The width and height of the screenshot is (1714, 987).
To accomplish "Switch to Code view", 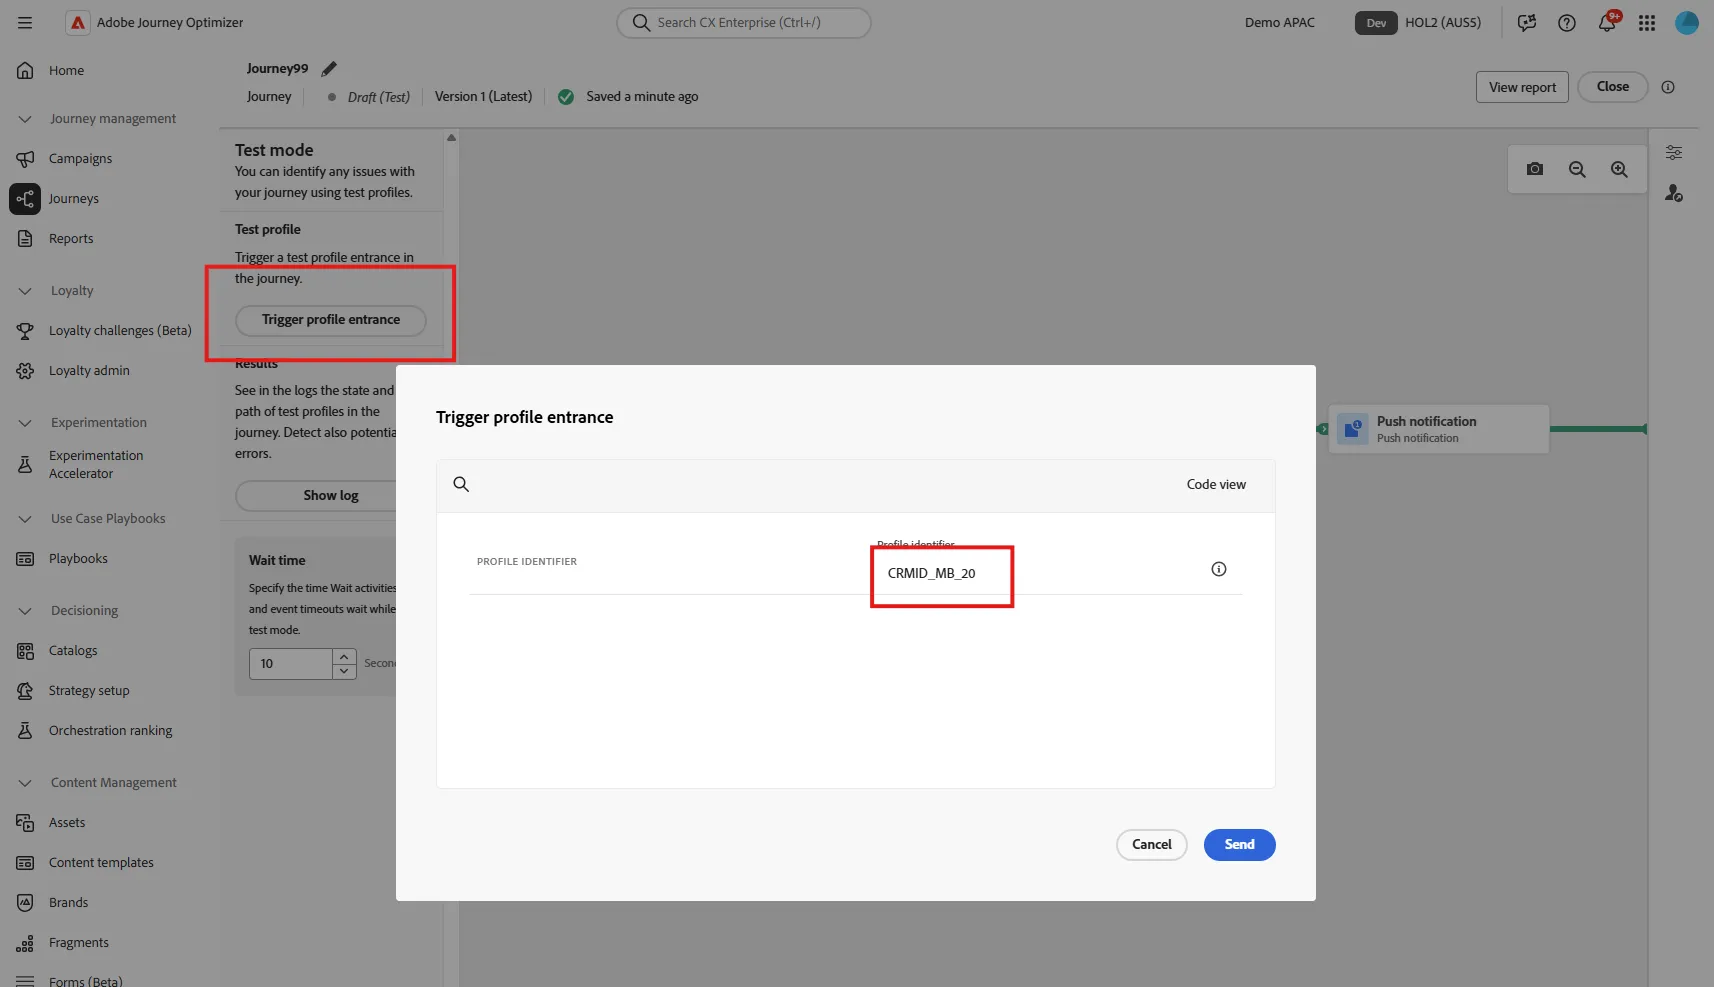I will click(x=1216, y=484).
